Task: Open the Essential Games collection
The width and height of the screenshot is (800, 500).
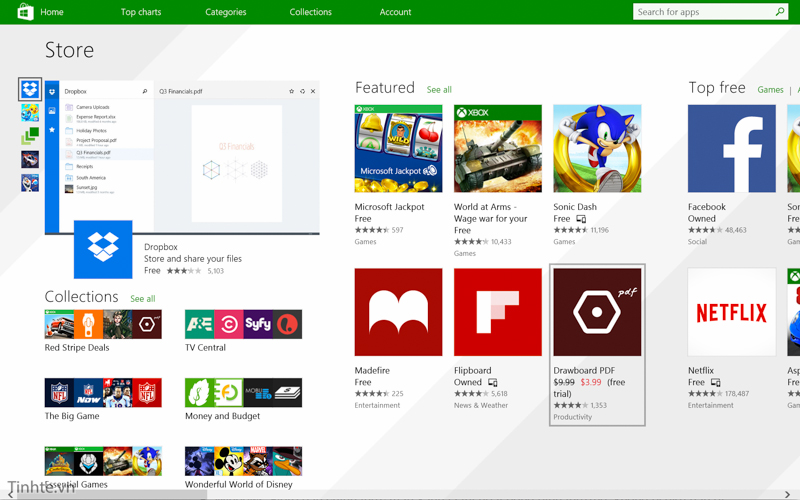Action: [x=103, y=461]
